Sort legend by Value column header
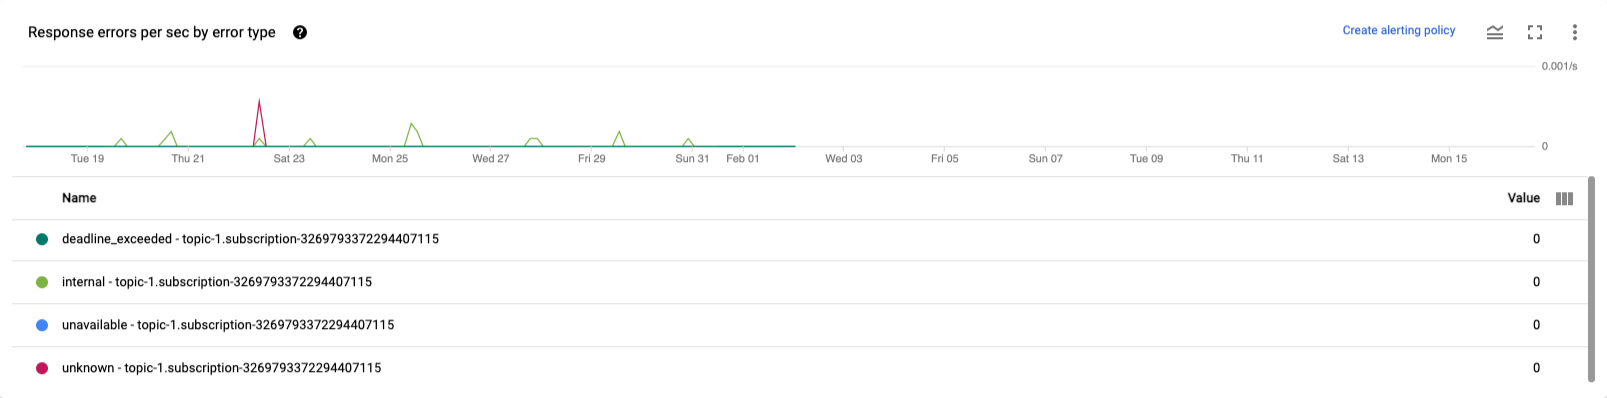1607x398 pixels. click(x=1523, y=198)
